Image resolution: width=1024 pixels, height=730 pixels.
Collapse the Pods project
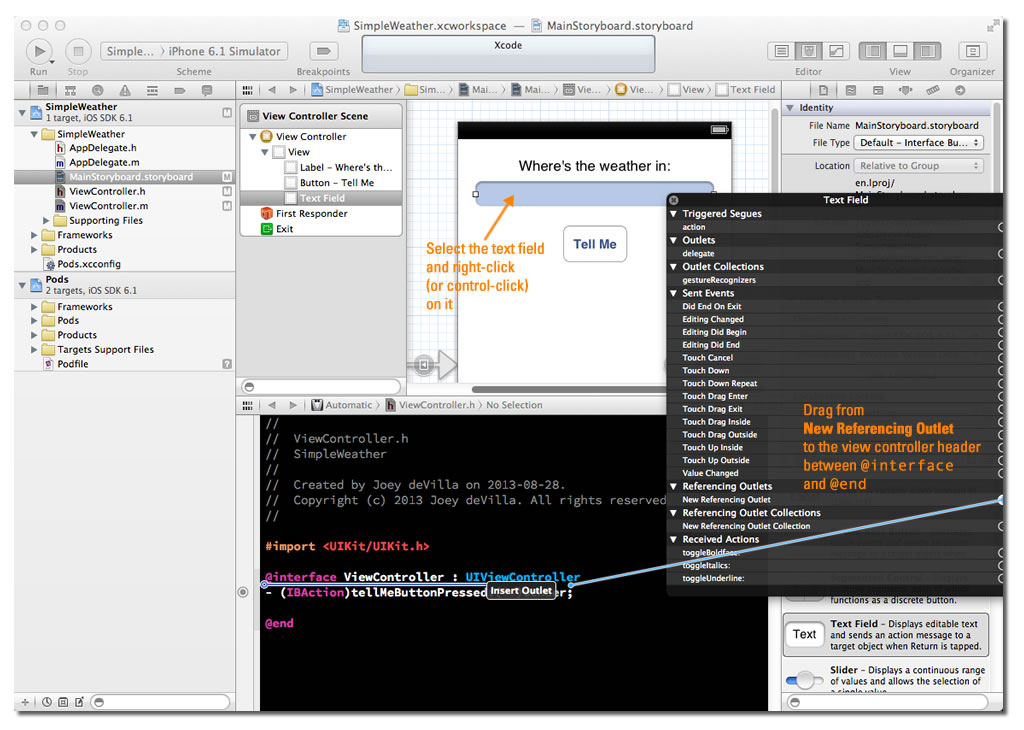[22, 285]
